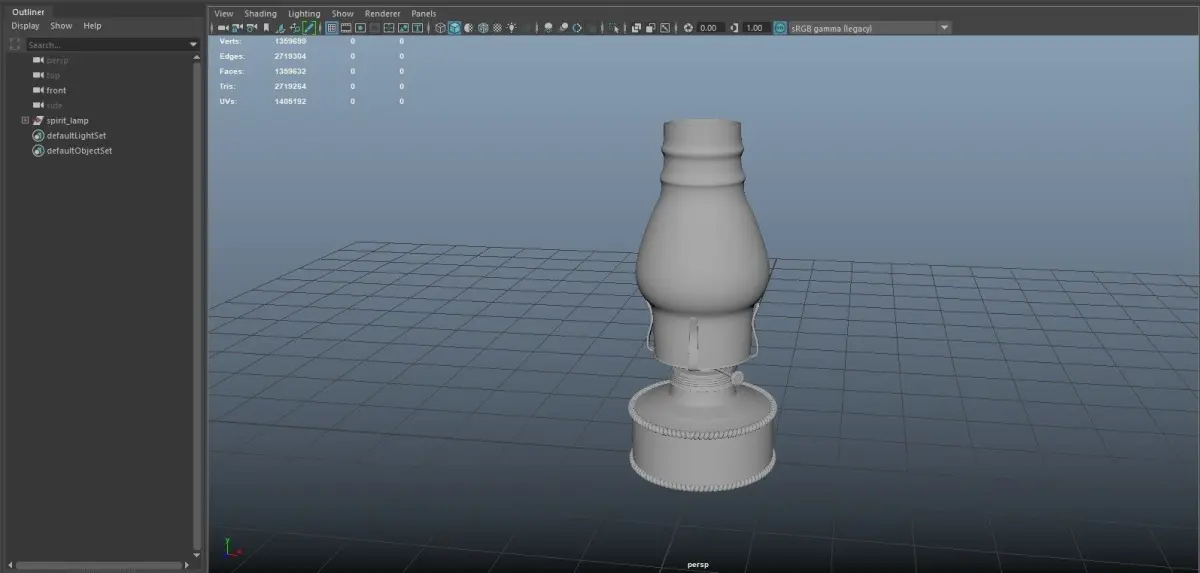
Task: Click the Image Plane icon
Action: click(280, 28)
